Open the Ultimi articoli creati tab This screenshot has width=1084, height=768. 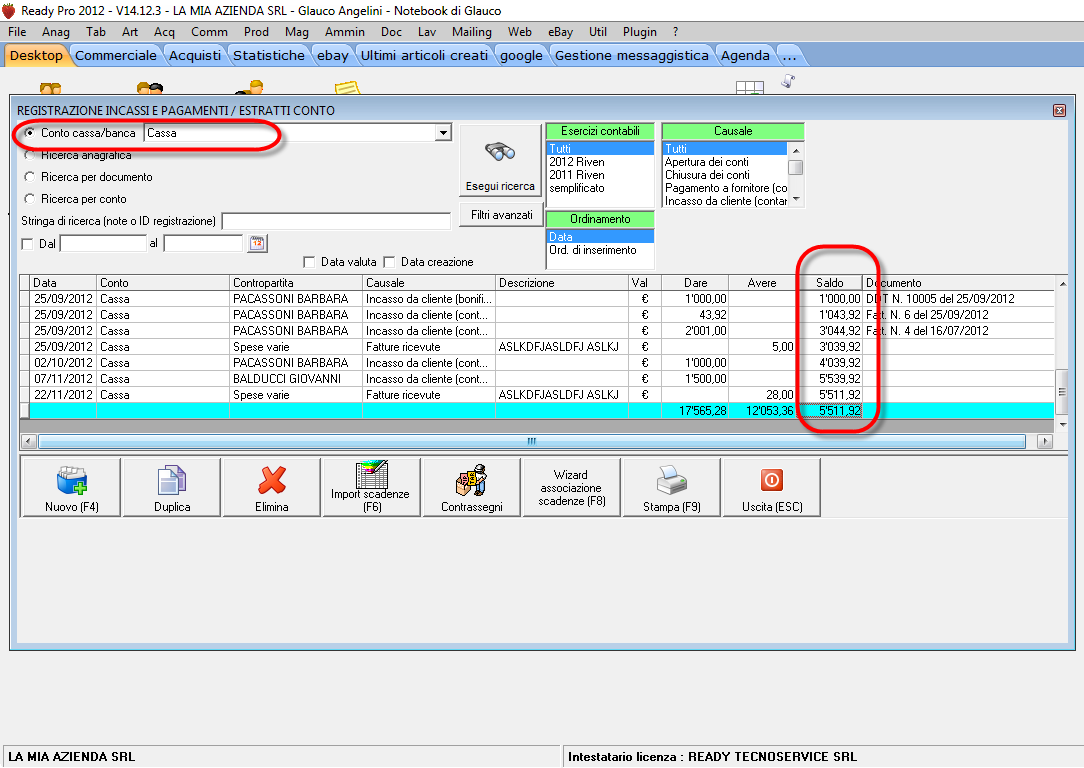(424, 55)
